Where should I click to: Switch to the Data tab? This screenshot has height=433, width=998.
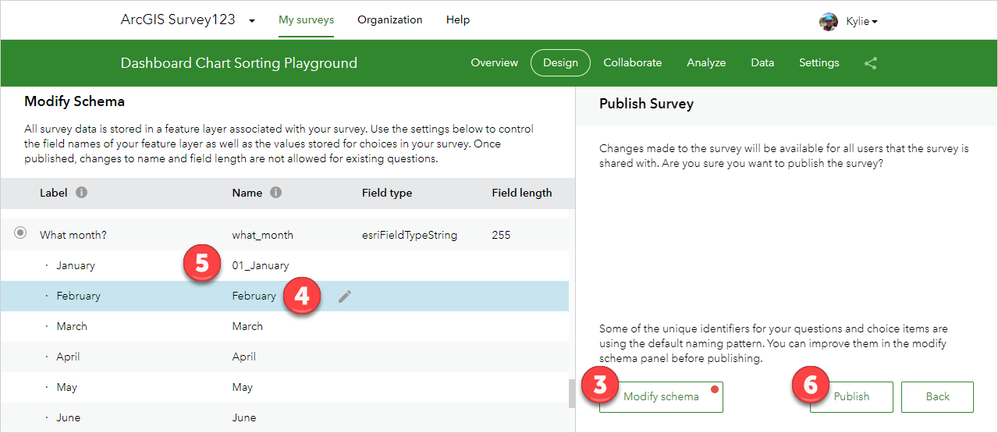tap(763, 63)
